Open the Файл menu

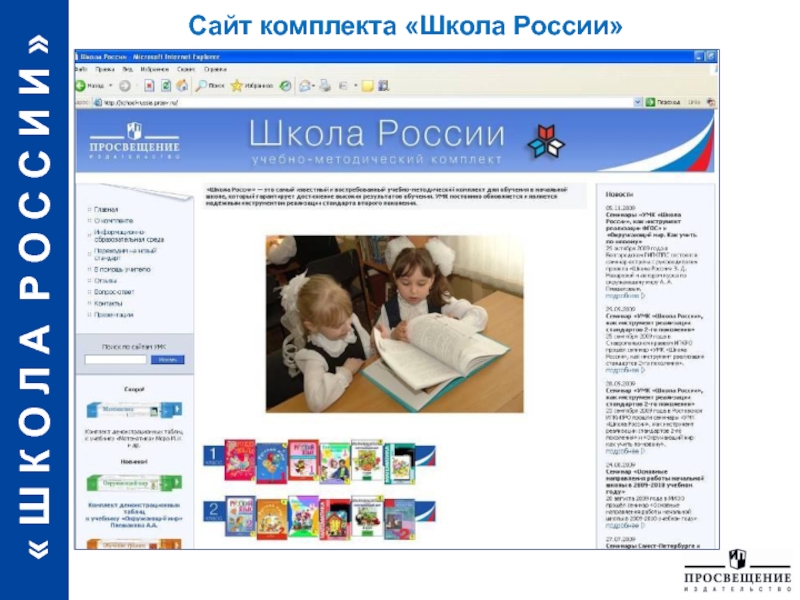[82, 69]
